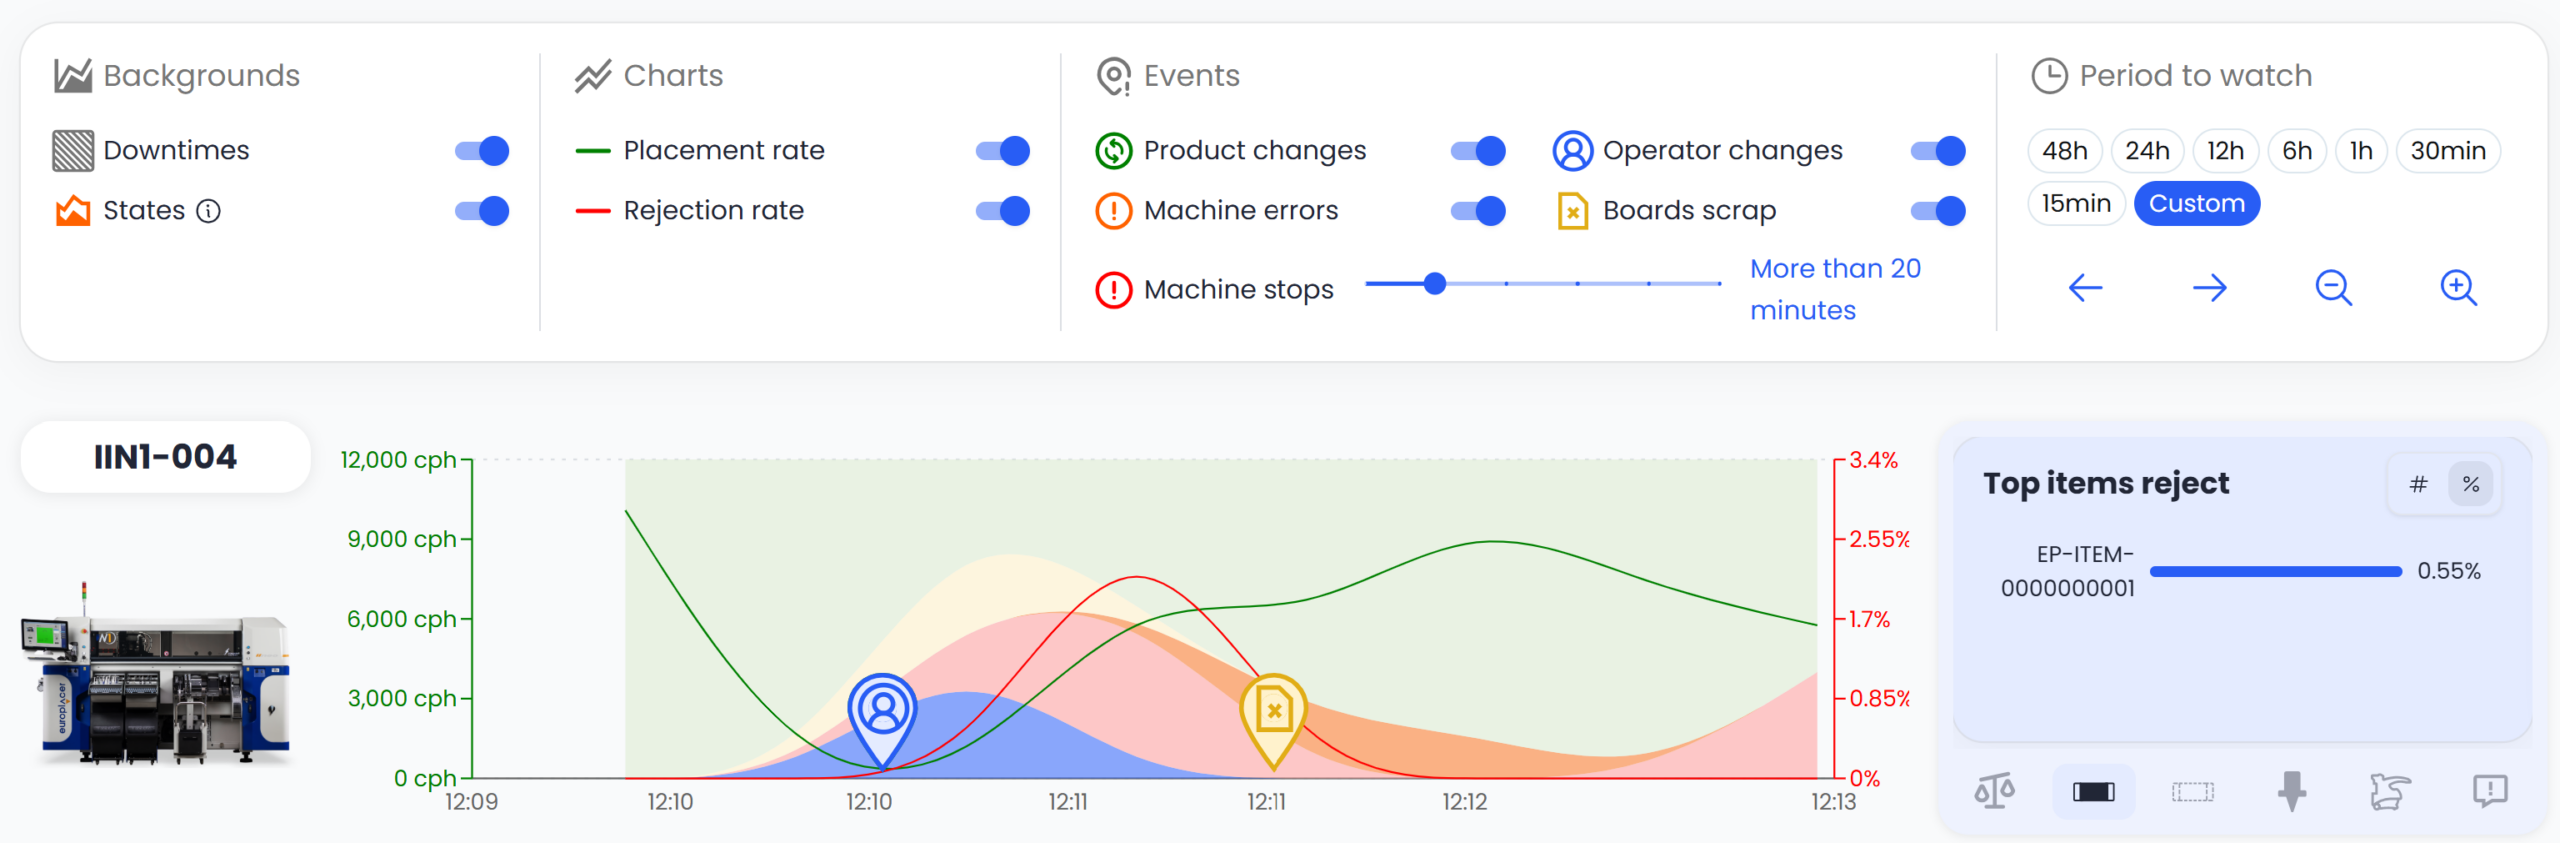Image resolution: width=2560 pixels, height=843 pixels.
Task: Zoom out the watched period
Action: [2334, 288]
